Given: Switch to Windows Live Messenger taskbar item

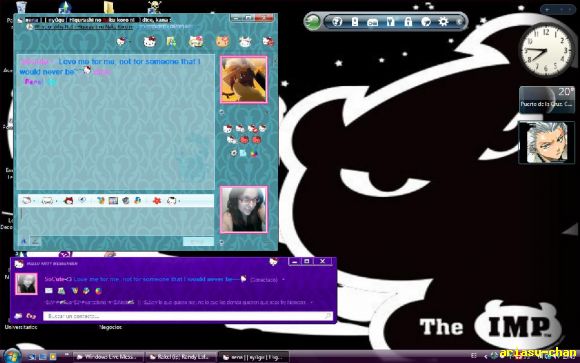Looking at the screenshot, I should pyautogui.click(x=108, y=357).
